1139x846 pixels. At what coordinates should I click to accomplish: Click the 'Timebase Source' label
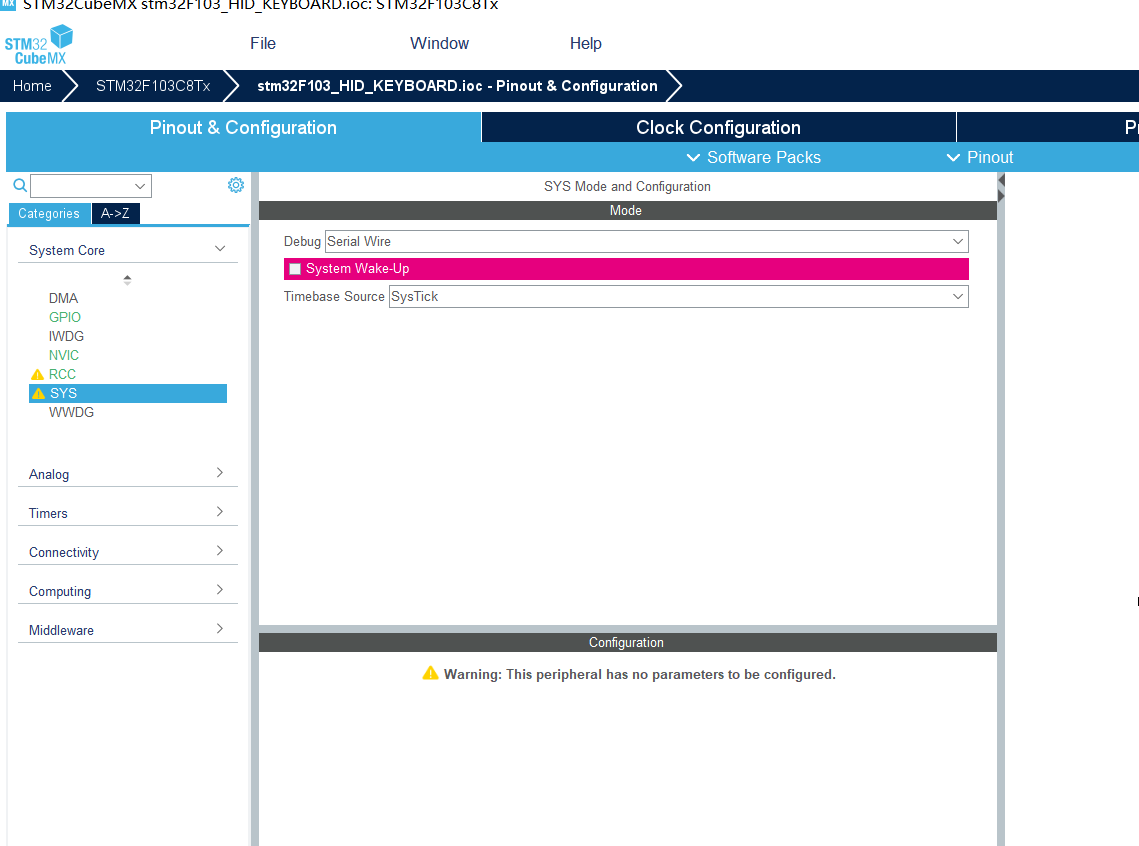point(334,296)
